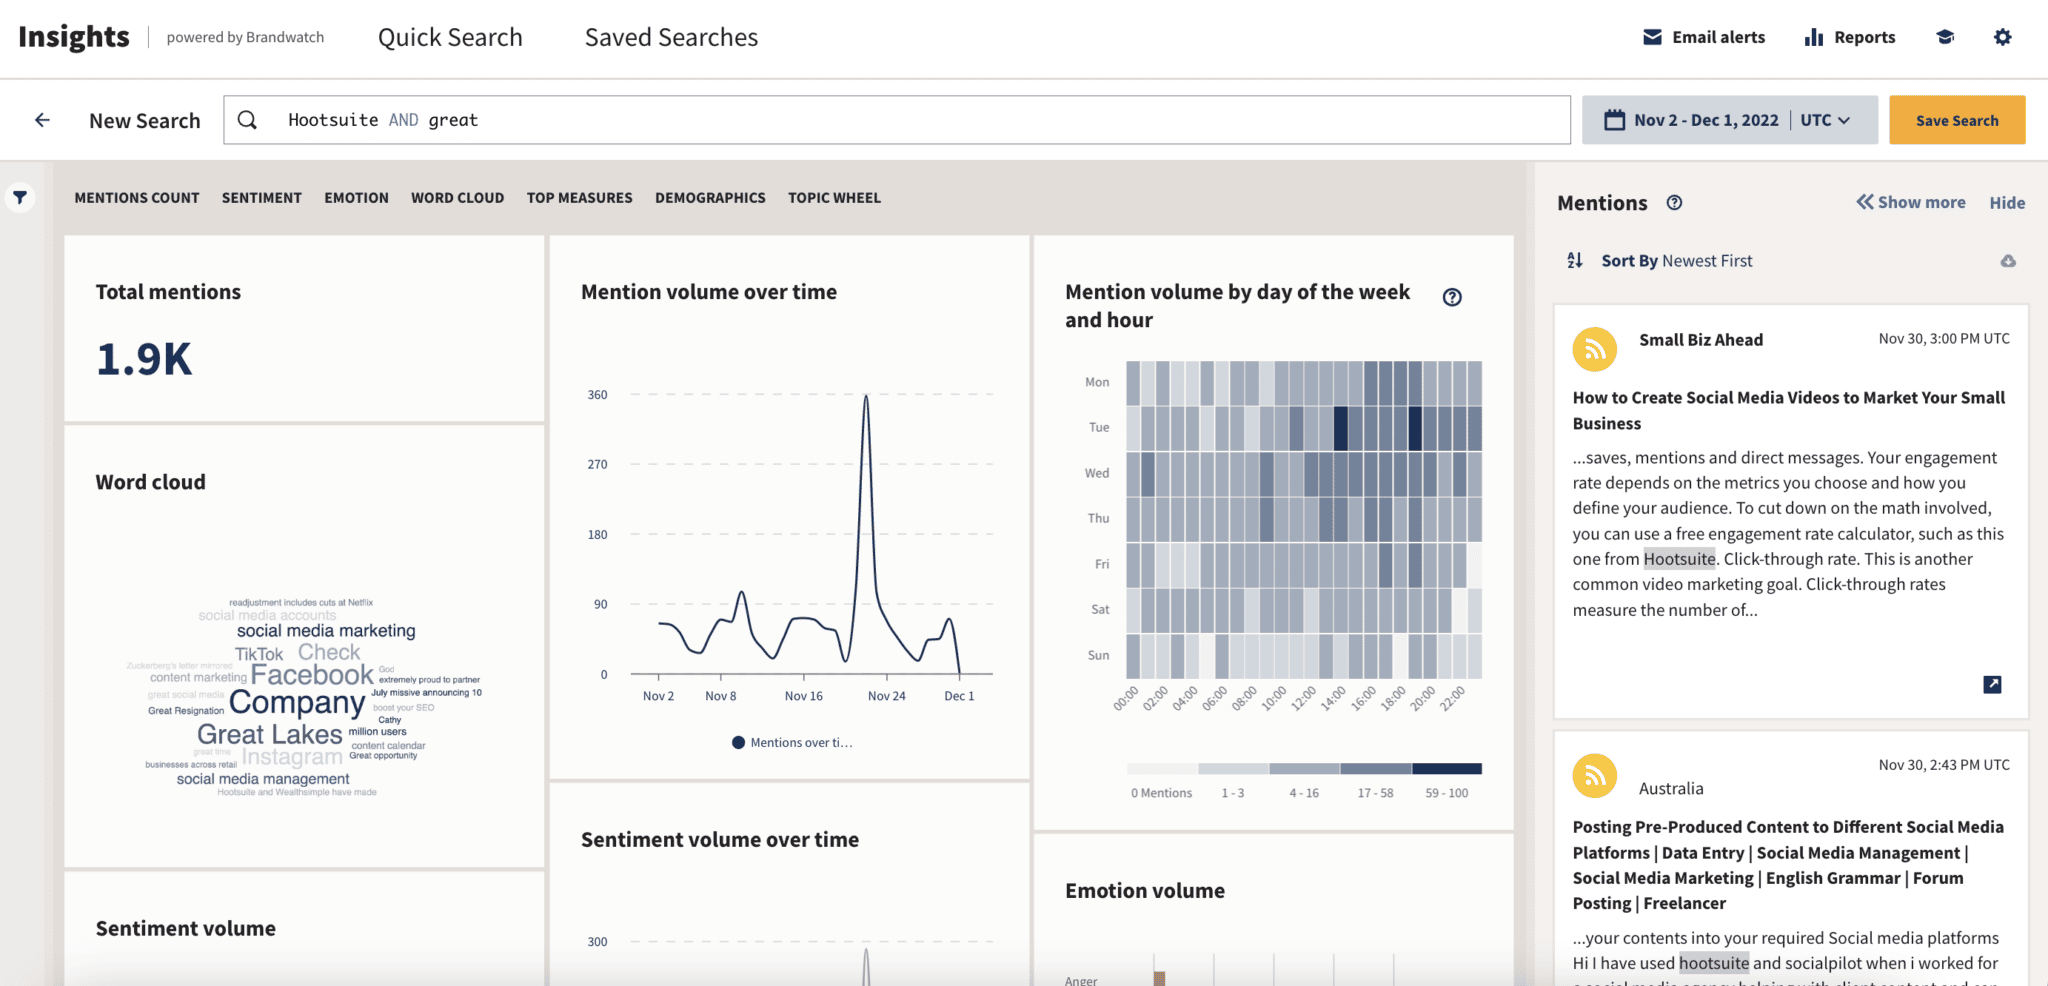Hide the Mentions panel
2048x986 pixels.
(2007, 202)
